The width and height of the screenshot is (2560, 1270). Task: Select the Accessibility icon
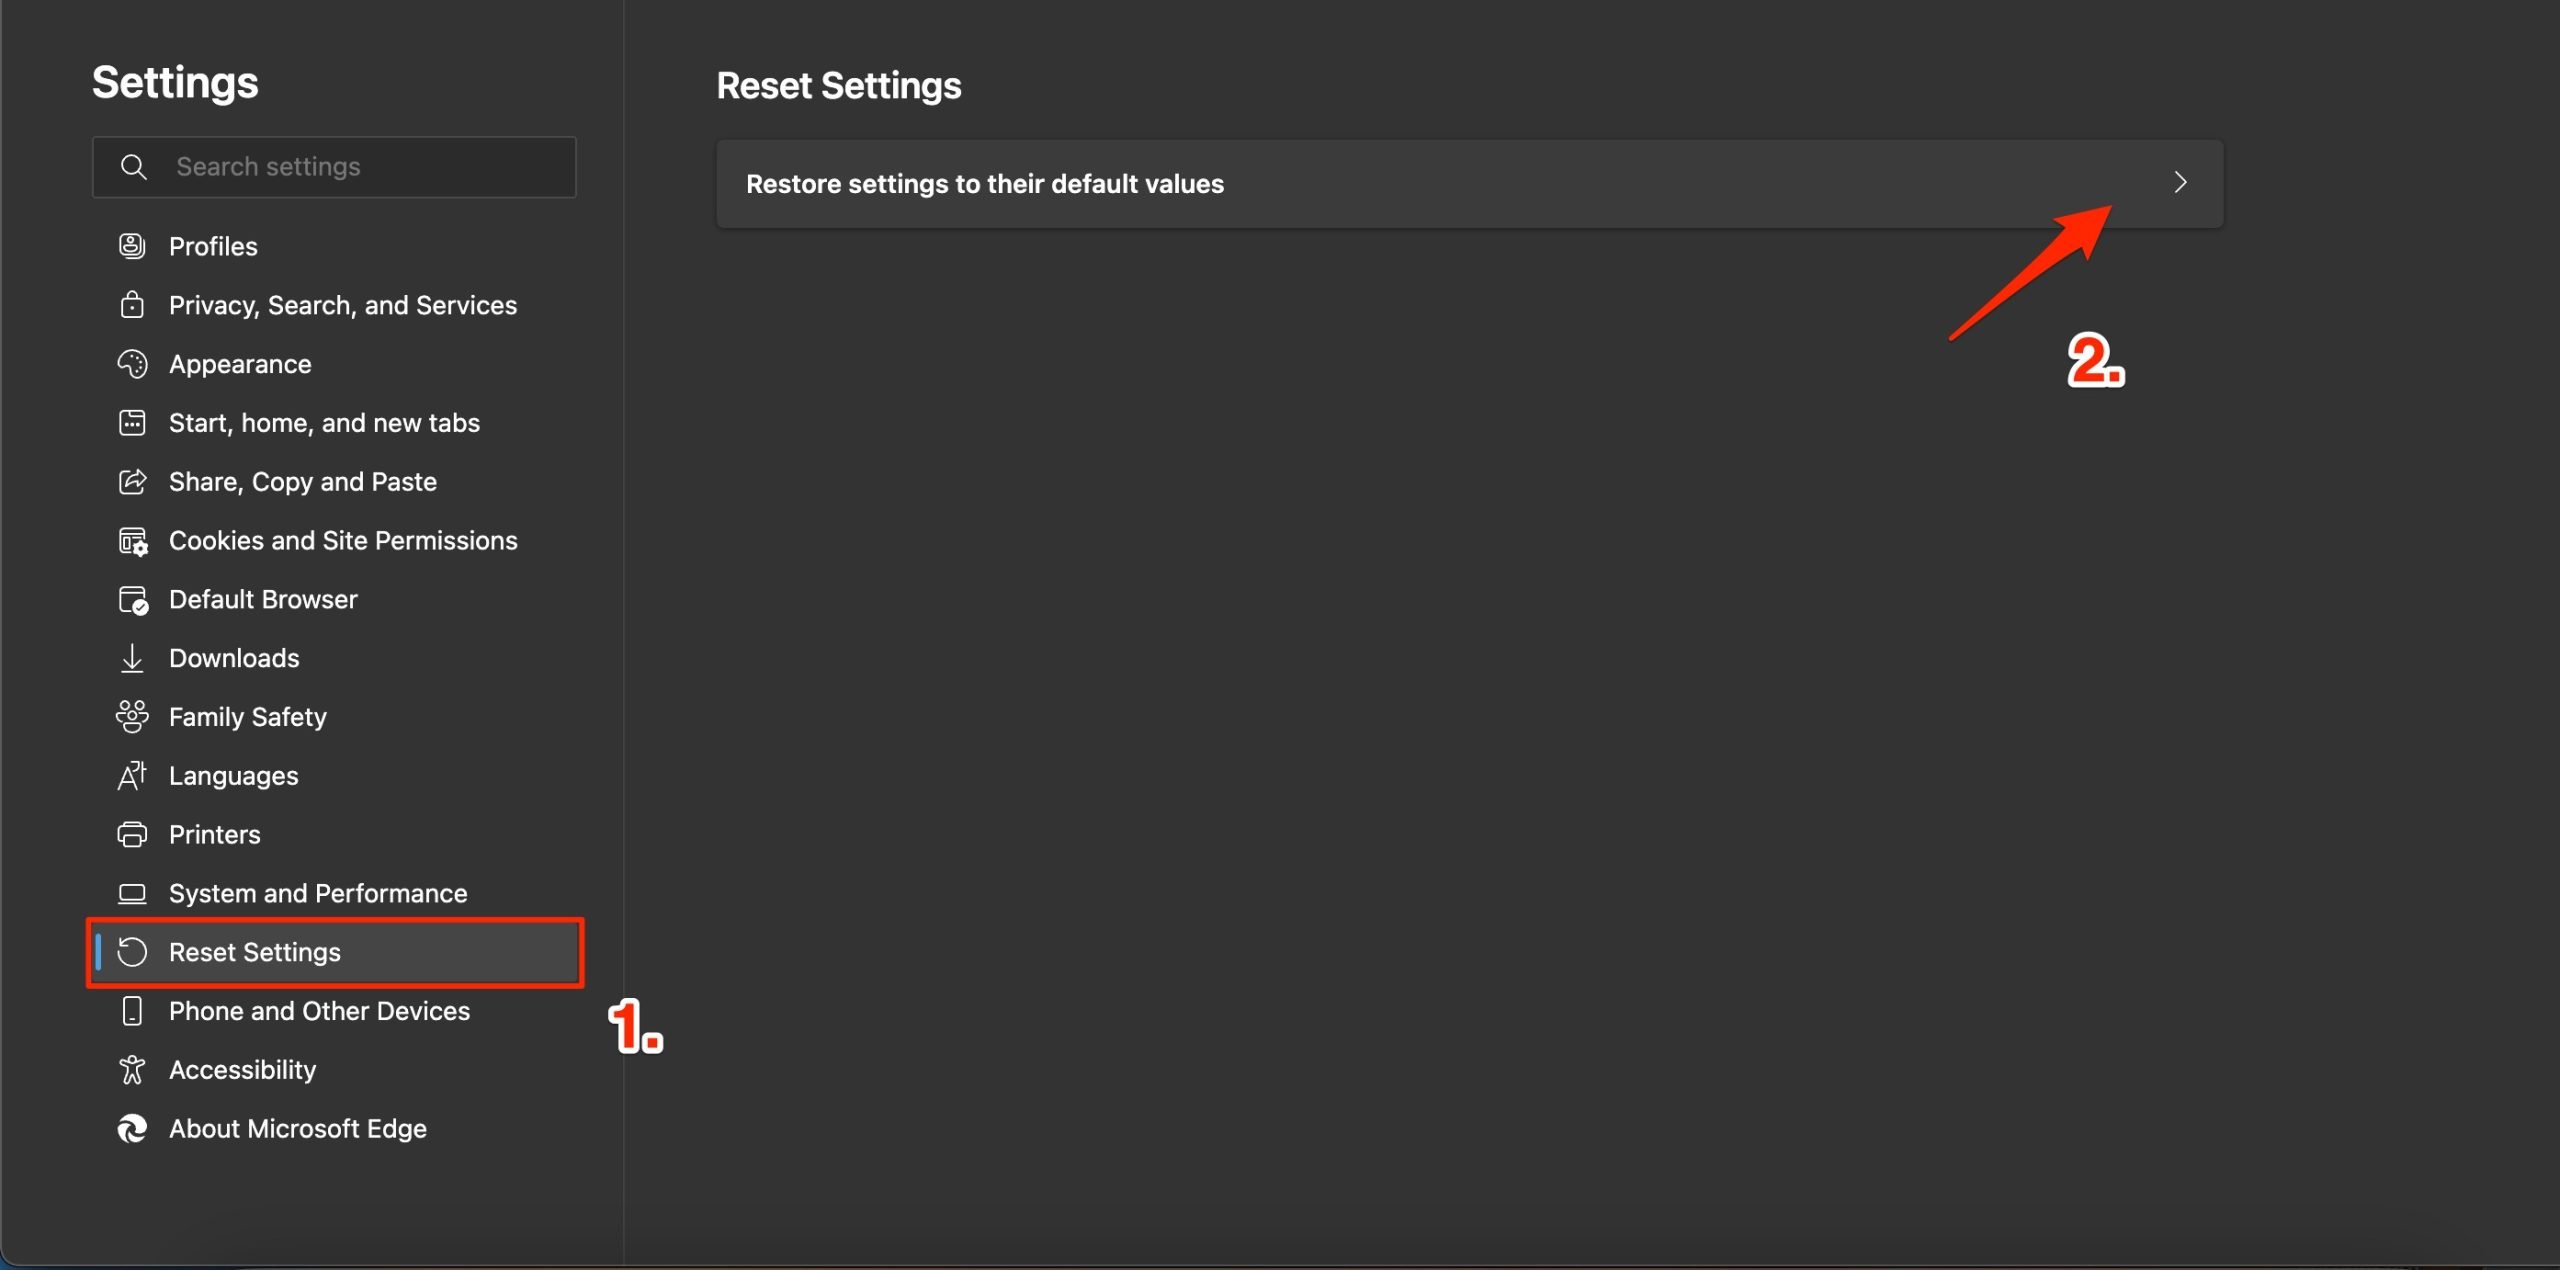133,1069
